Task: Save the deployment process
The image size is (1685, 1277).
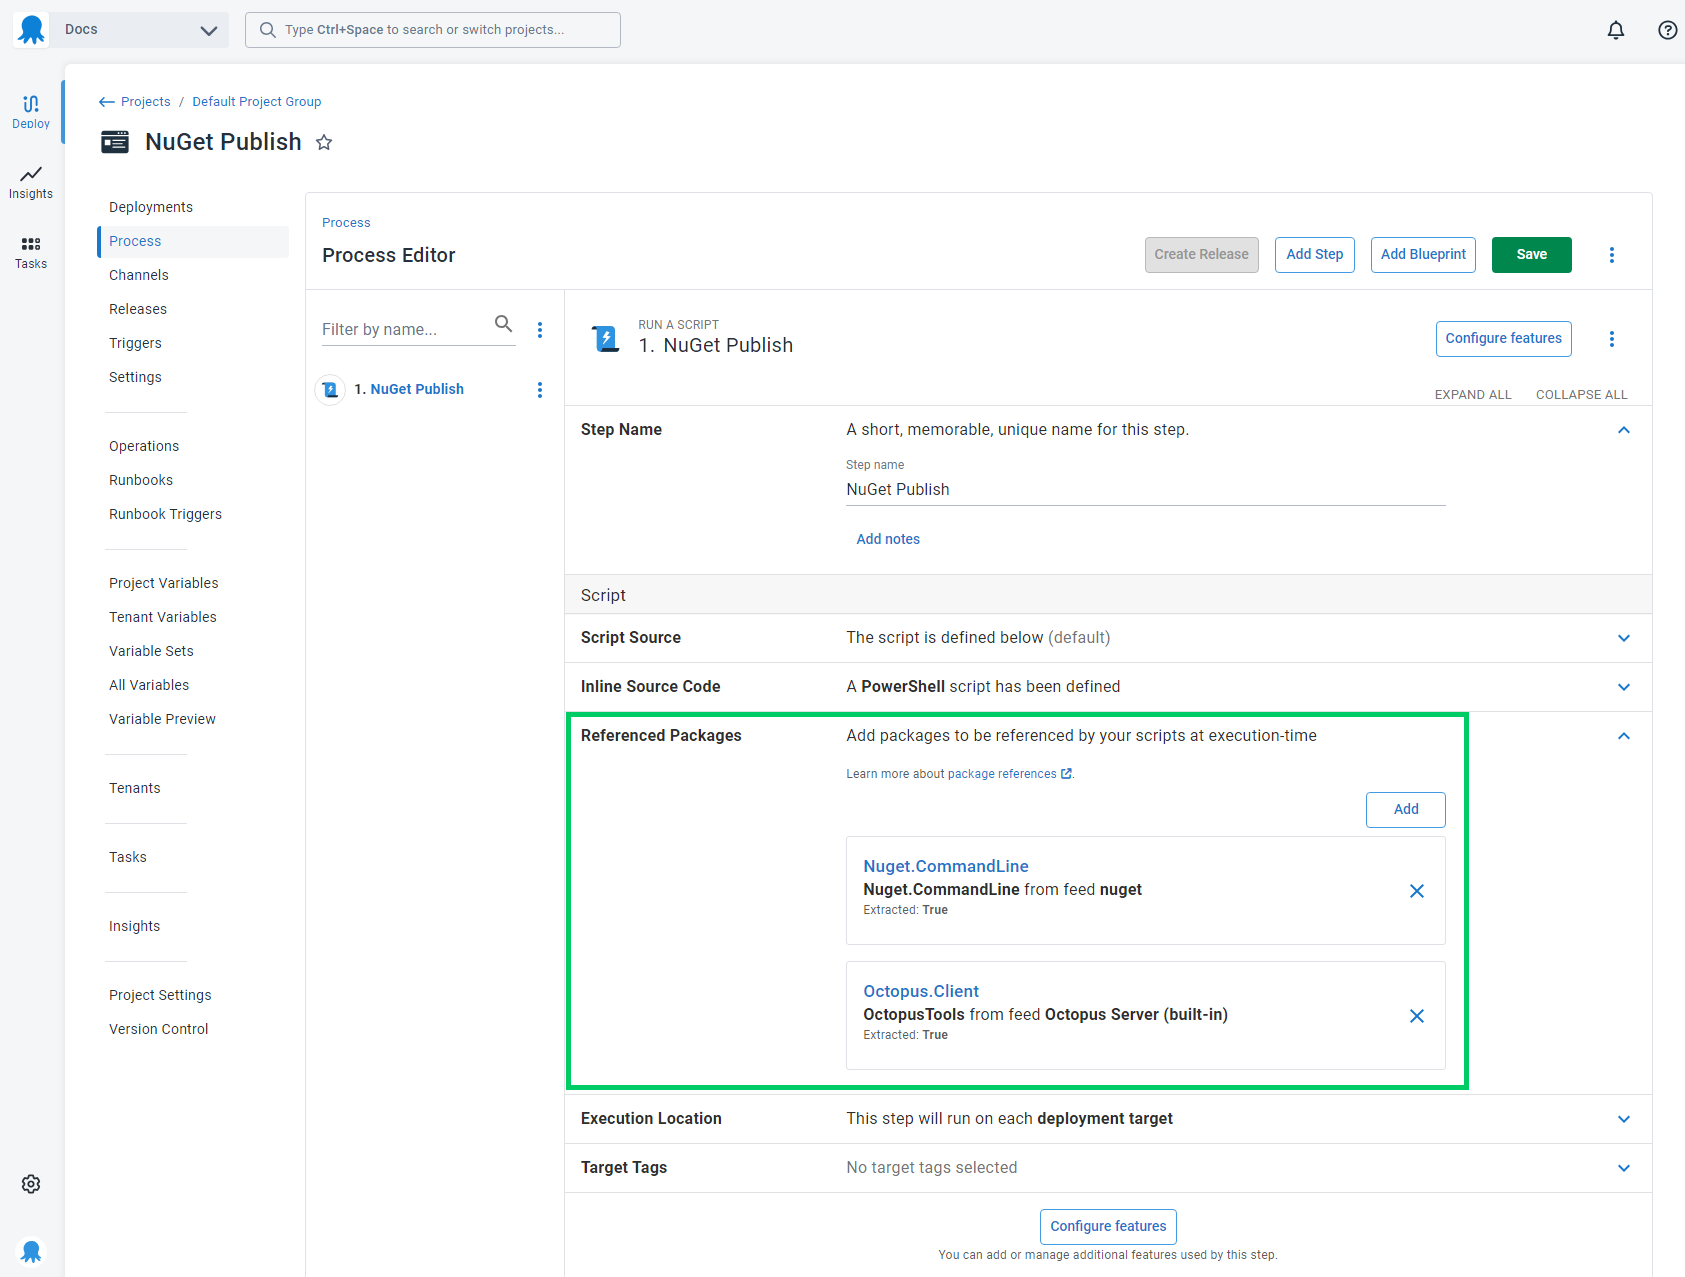Action: tap(1531, 255)
